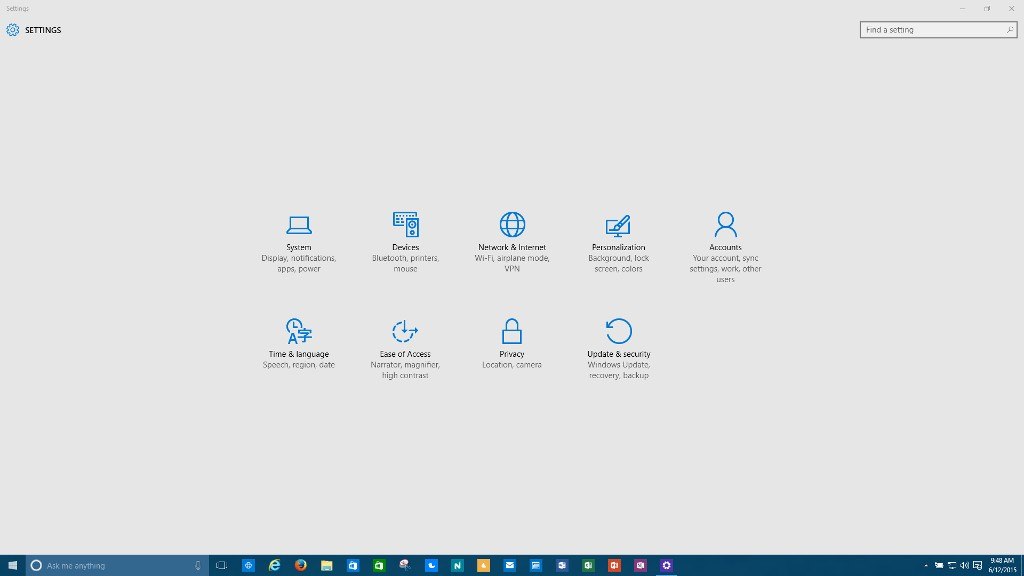The height and width of the screenshot is (576, 1024).
Task: Click the SETTINGS gear icon in the header
Action: (12, 30)
